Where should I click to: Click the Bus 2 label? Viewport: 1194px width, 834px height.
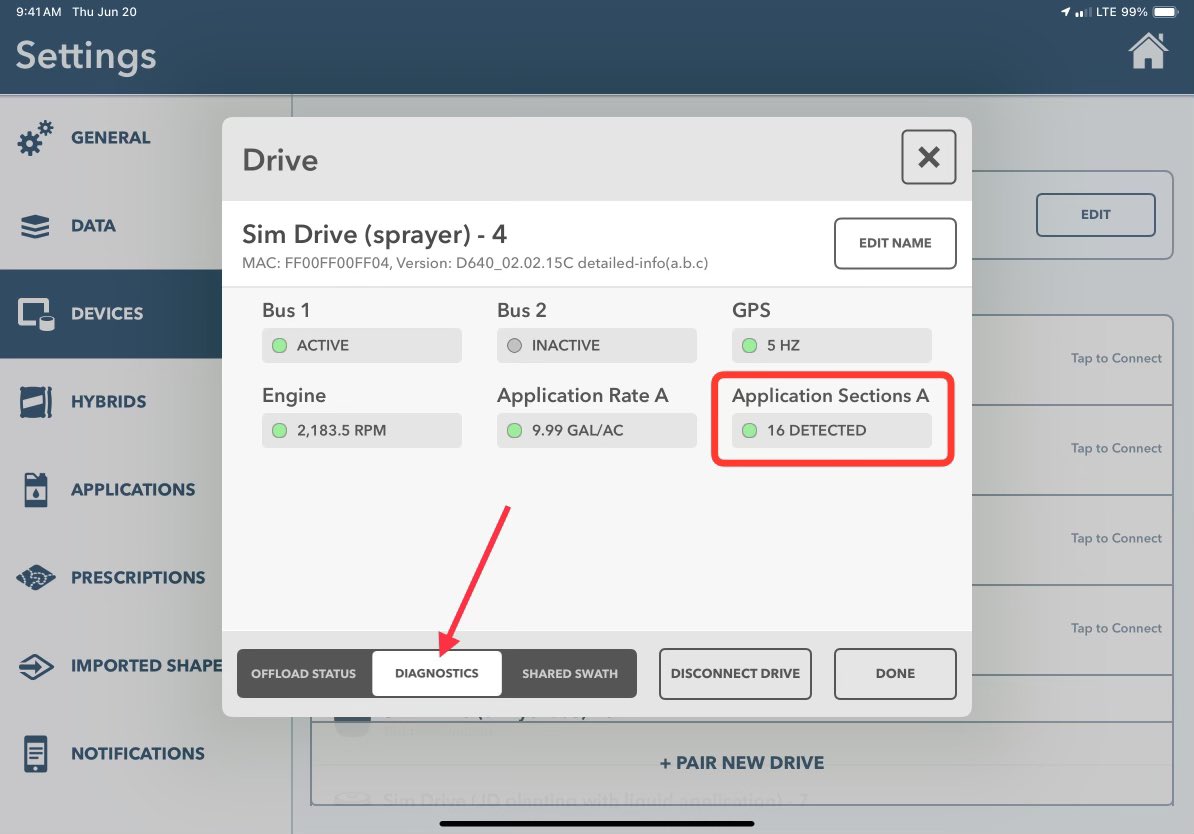pos(522,311)
